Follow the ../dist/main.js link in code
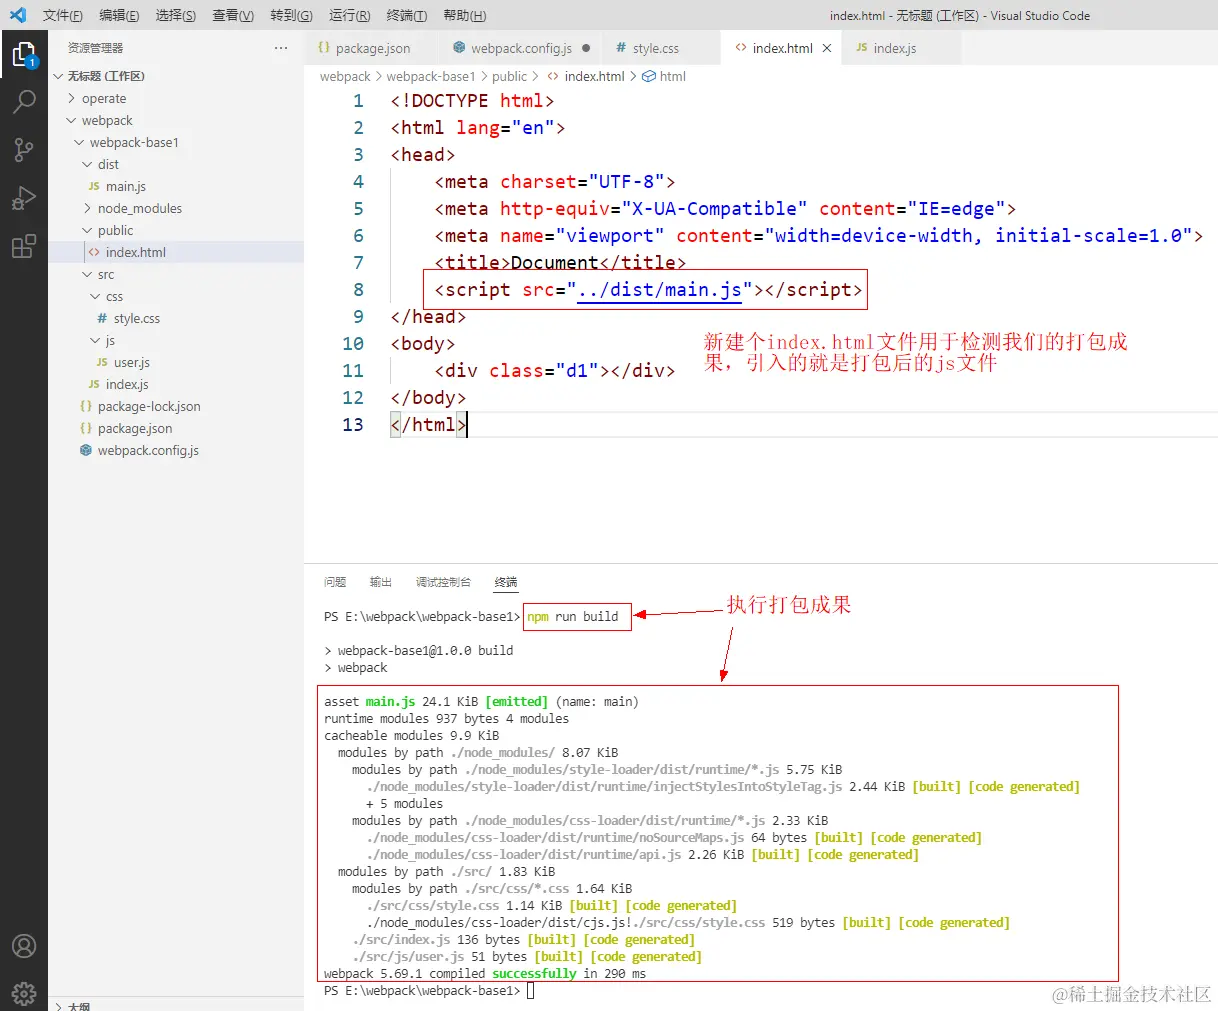The height and width of the screenshot is (1011, 1218). (659, 290)
